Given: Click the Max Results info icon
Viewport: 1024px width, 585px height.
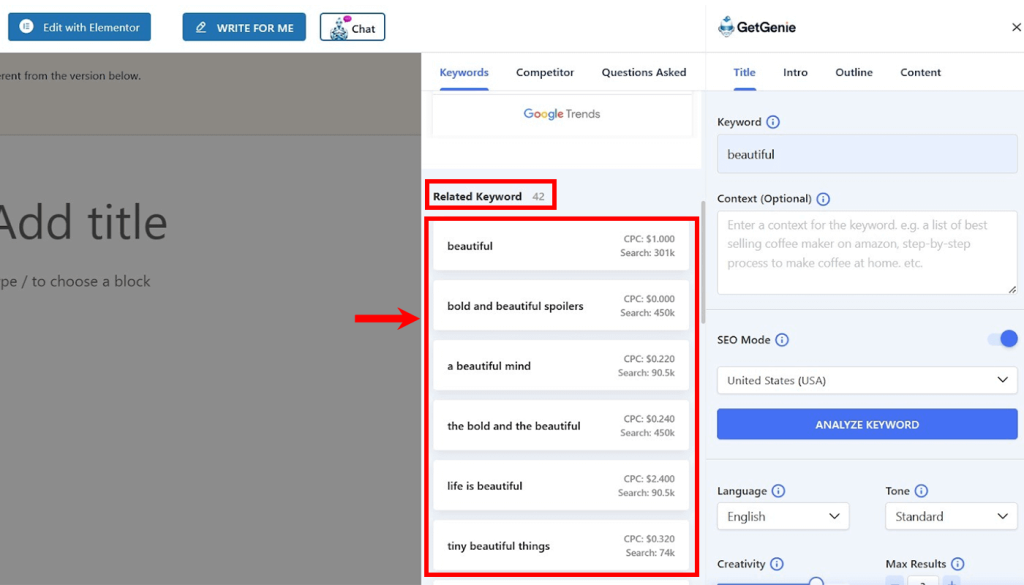Looking at the screenshot, I should pos(957,564).
